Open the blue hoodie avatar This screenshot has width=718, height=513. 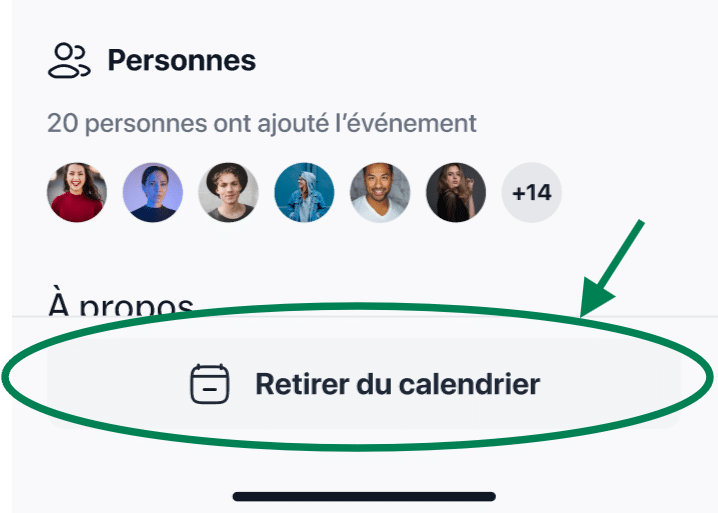[x=304, y=192]
